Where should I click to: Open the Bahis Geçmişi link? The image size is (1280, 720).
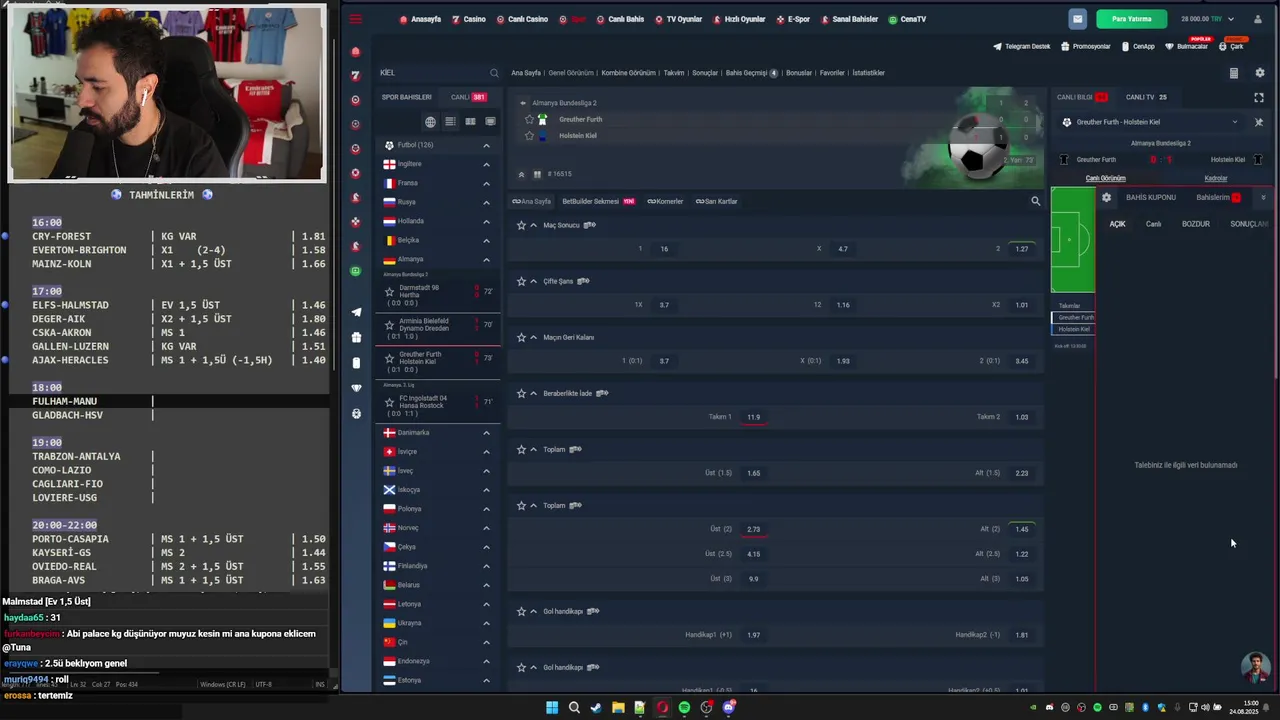(751, 73)
